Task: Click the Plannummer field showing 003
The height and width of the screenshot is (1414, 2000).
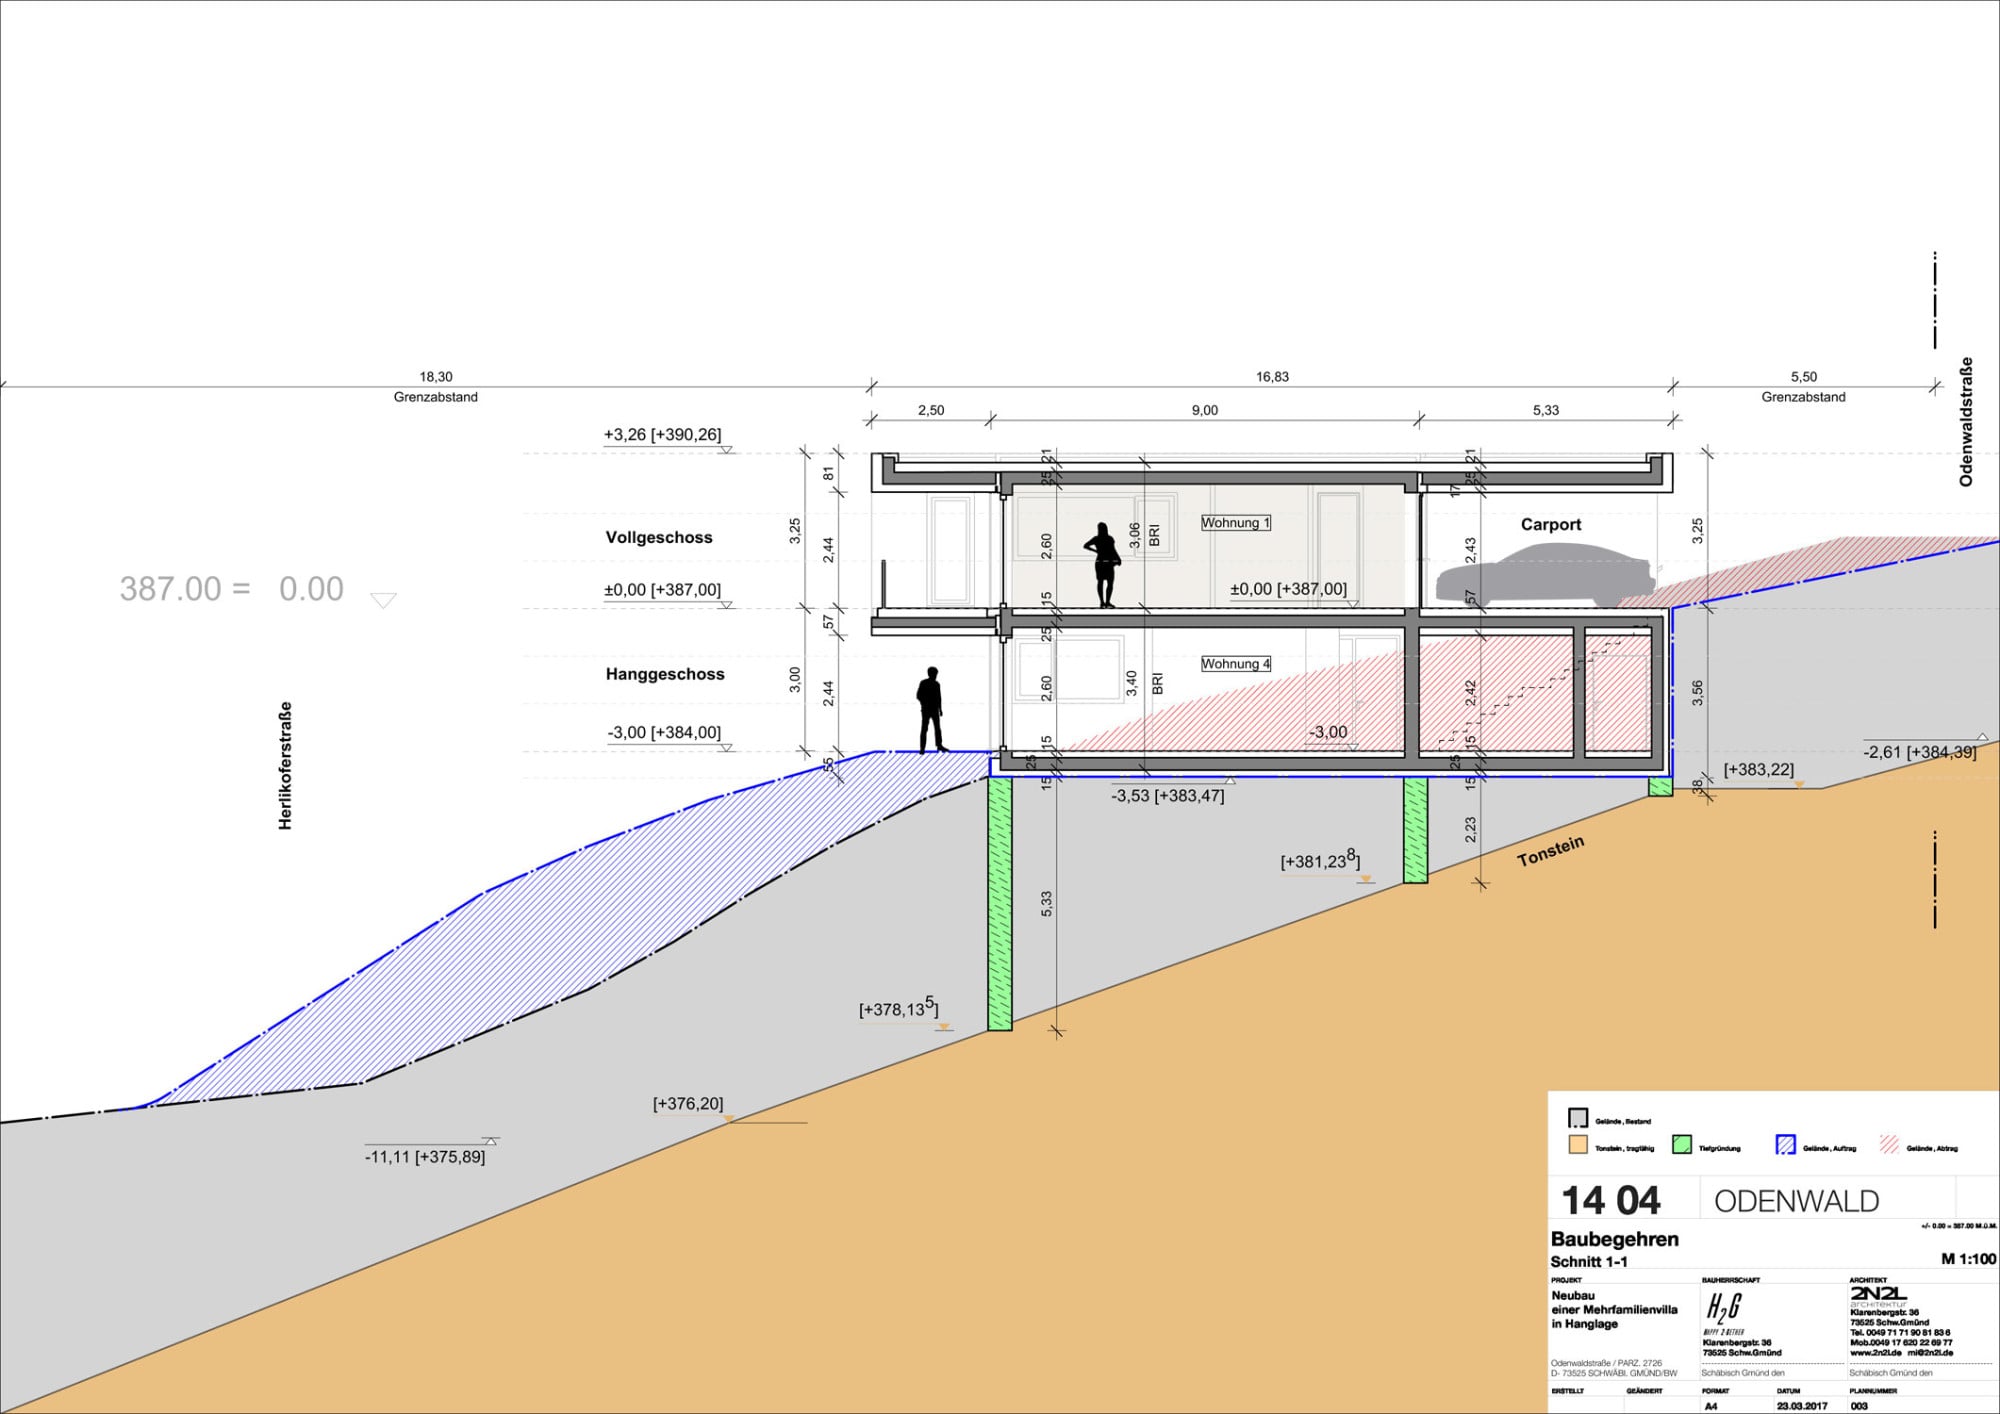Action: click(1857, 1406)
